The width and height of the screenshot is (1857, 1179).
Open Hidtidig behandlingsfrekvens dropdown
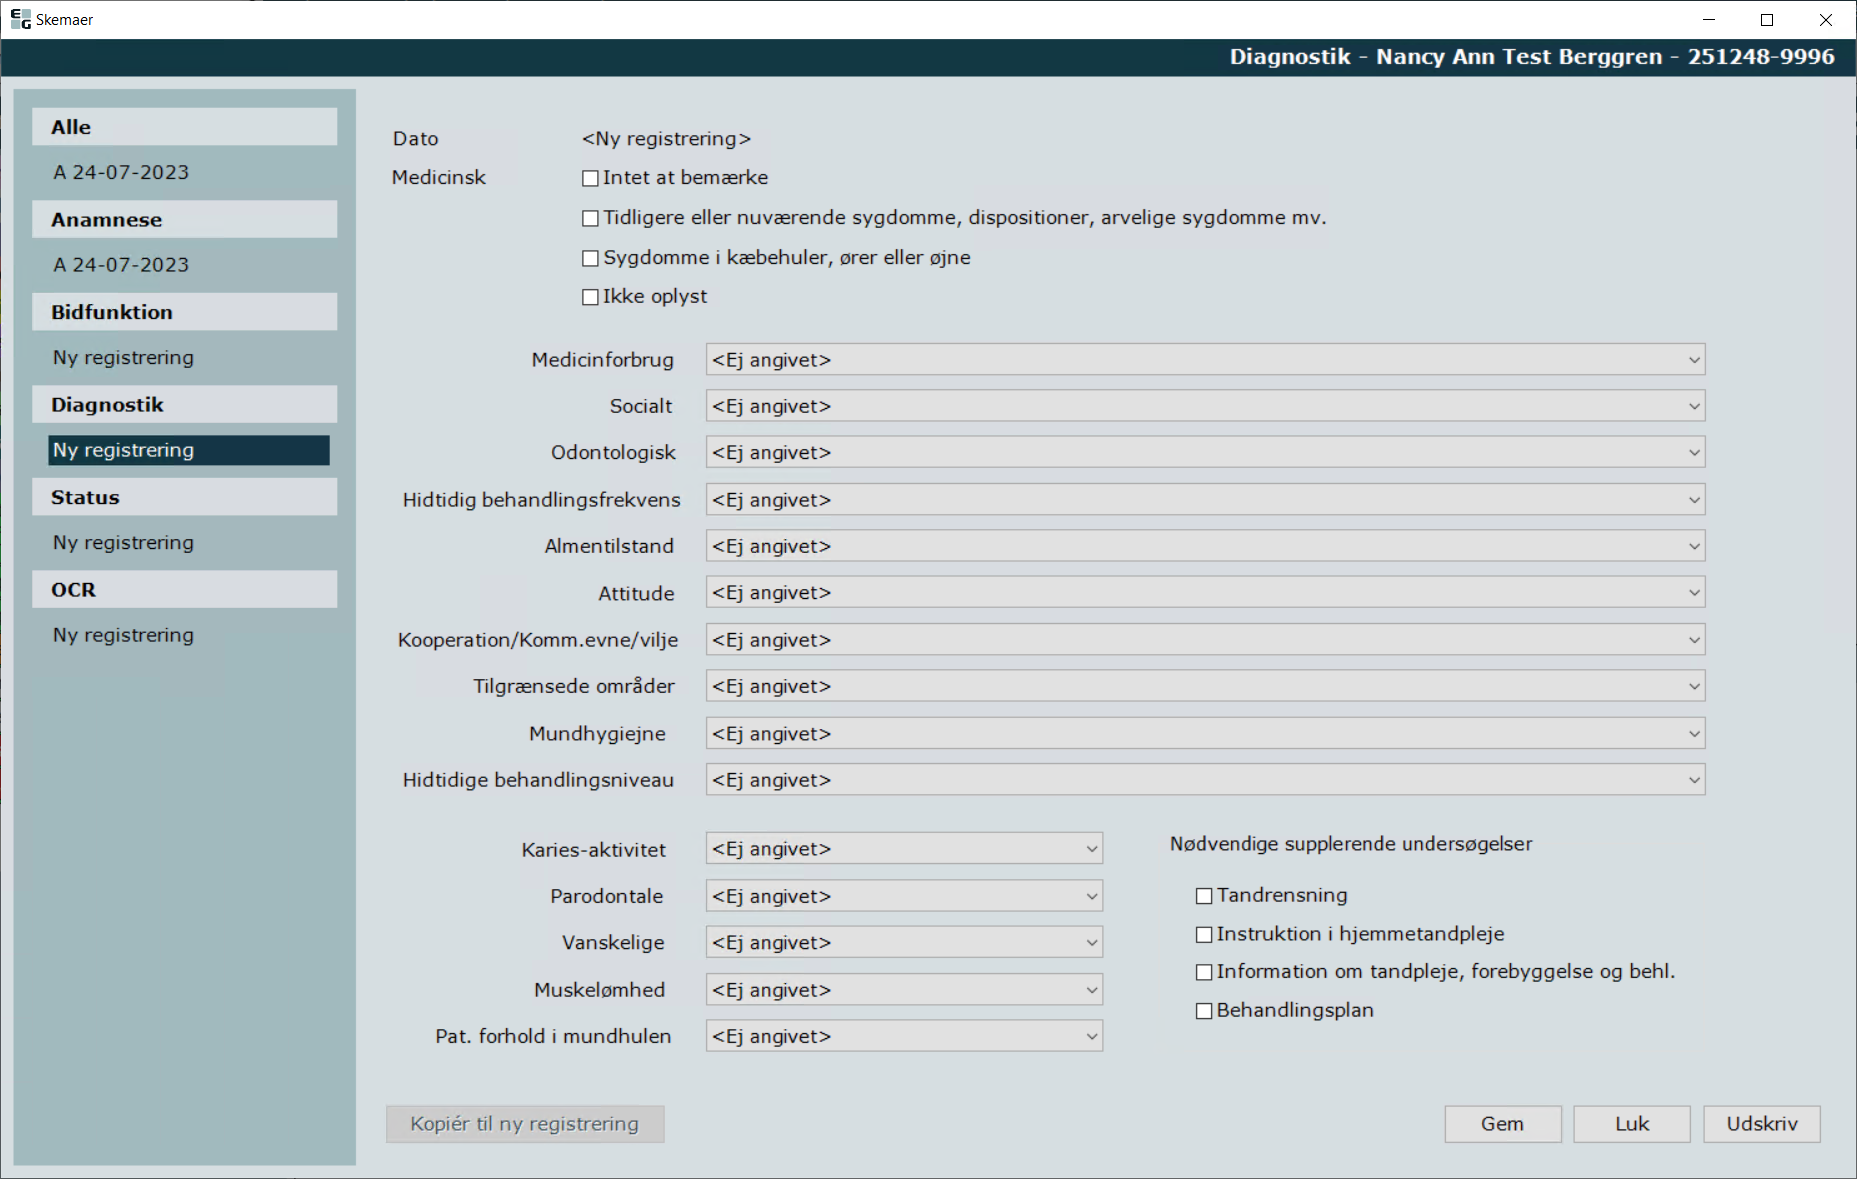click(1205, 500)
